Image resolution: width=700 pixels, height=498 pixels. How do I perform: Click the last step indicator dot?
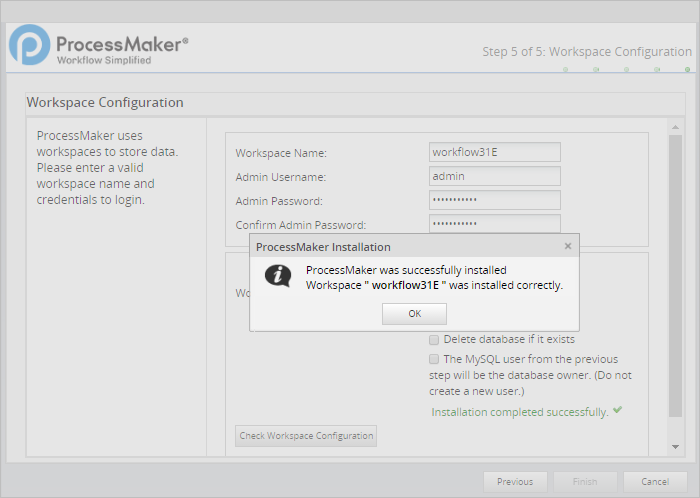coord(687,70)
